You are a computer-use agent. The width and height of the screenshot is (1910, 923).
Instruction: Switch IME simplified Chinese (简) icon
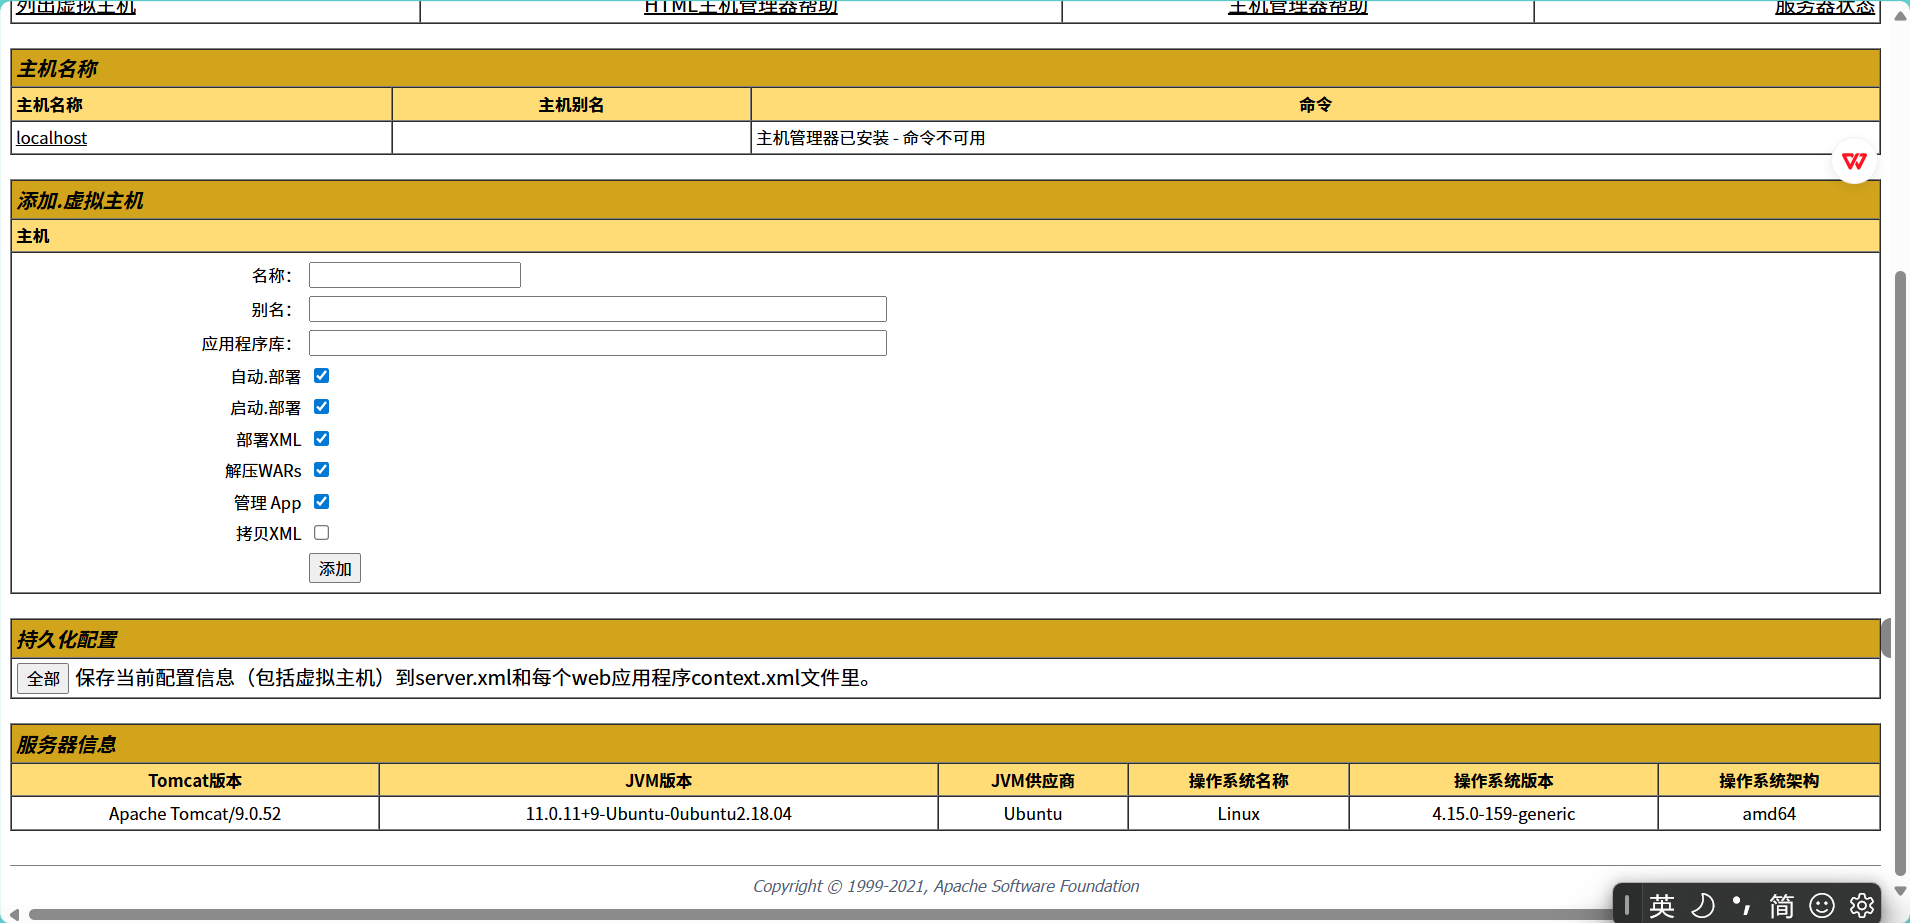(x=1782, y=906)
